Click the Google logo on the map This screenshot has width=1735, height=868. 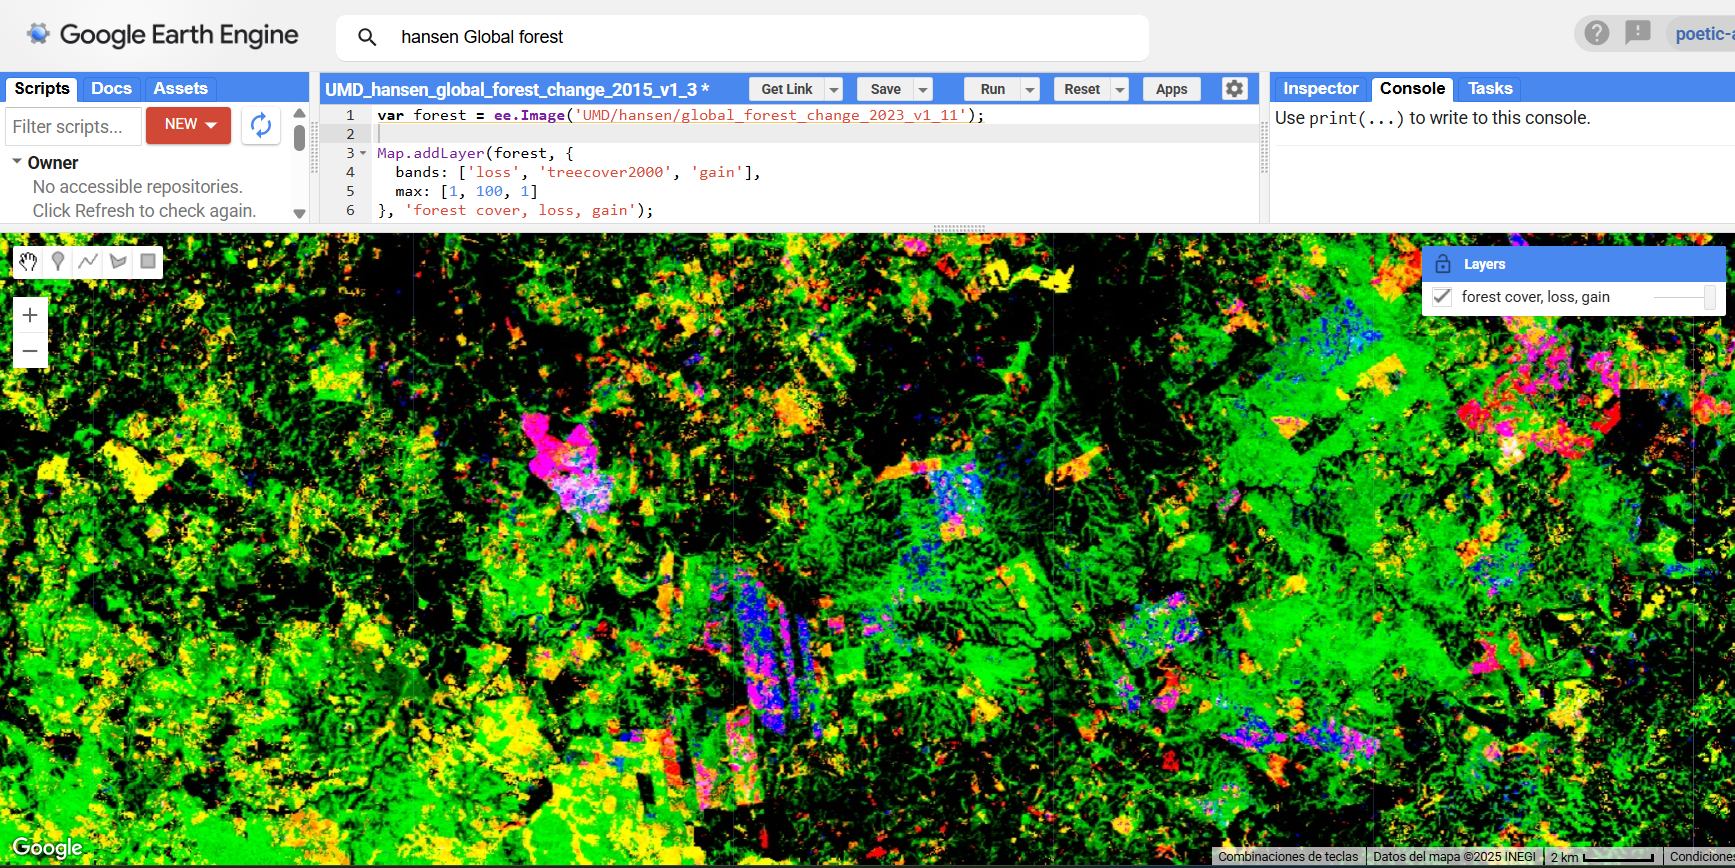[47, 848]
